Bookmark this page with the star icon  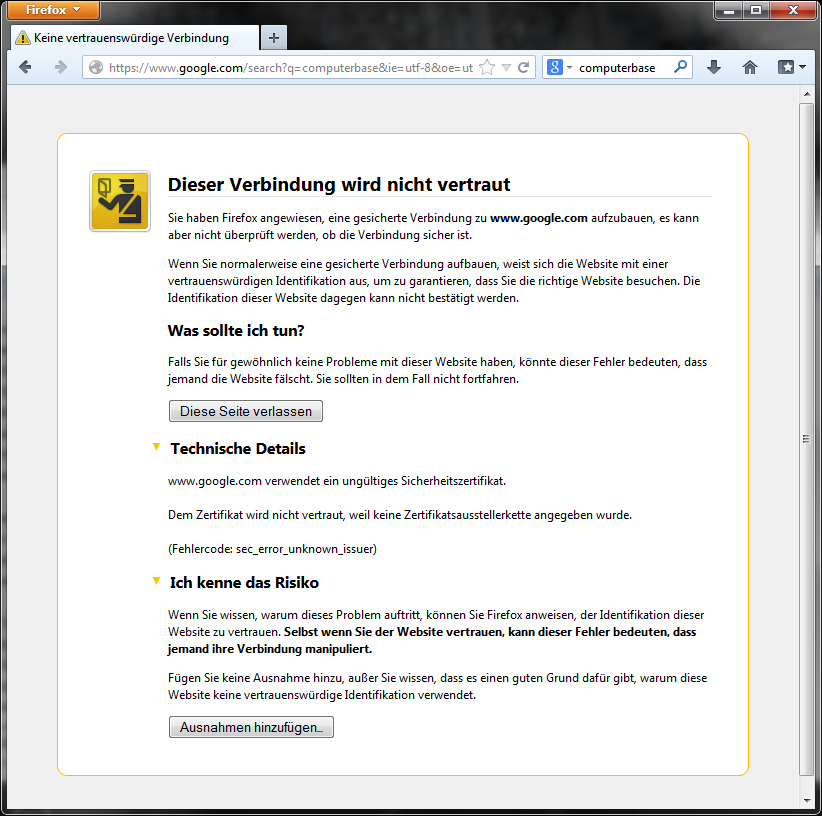487,67
